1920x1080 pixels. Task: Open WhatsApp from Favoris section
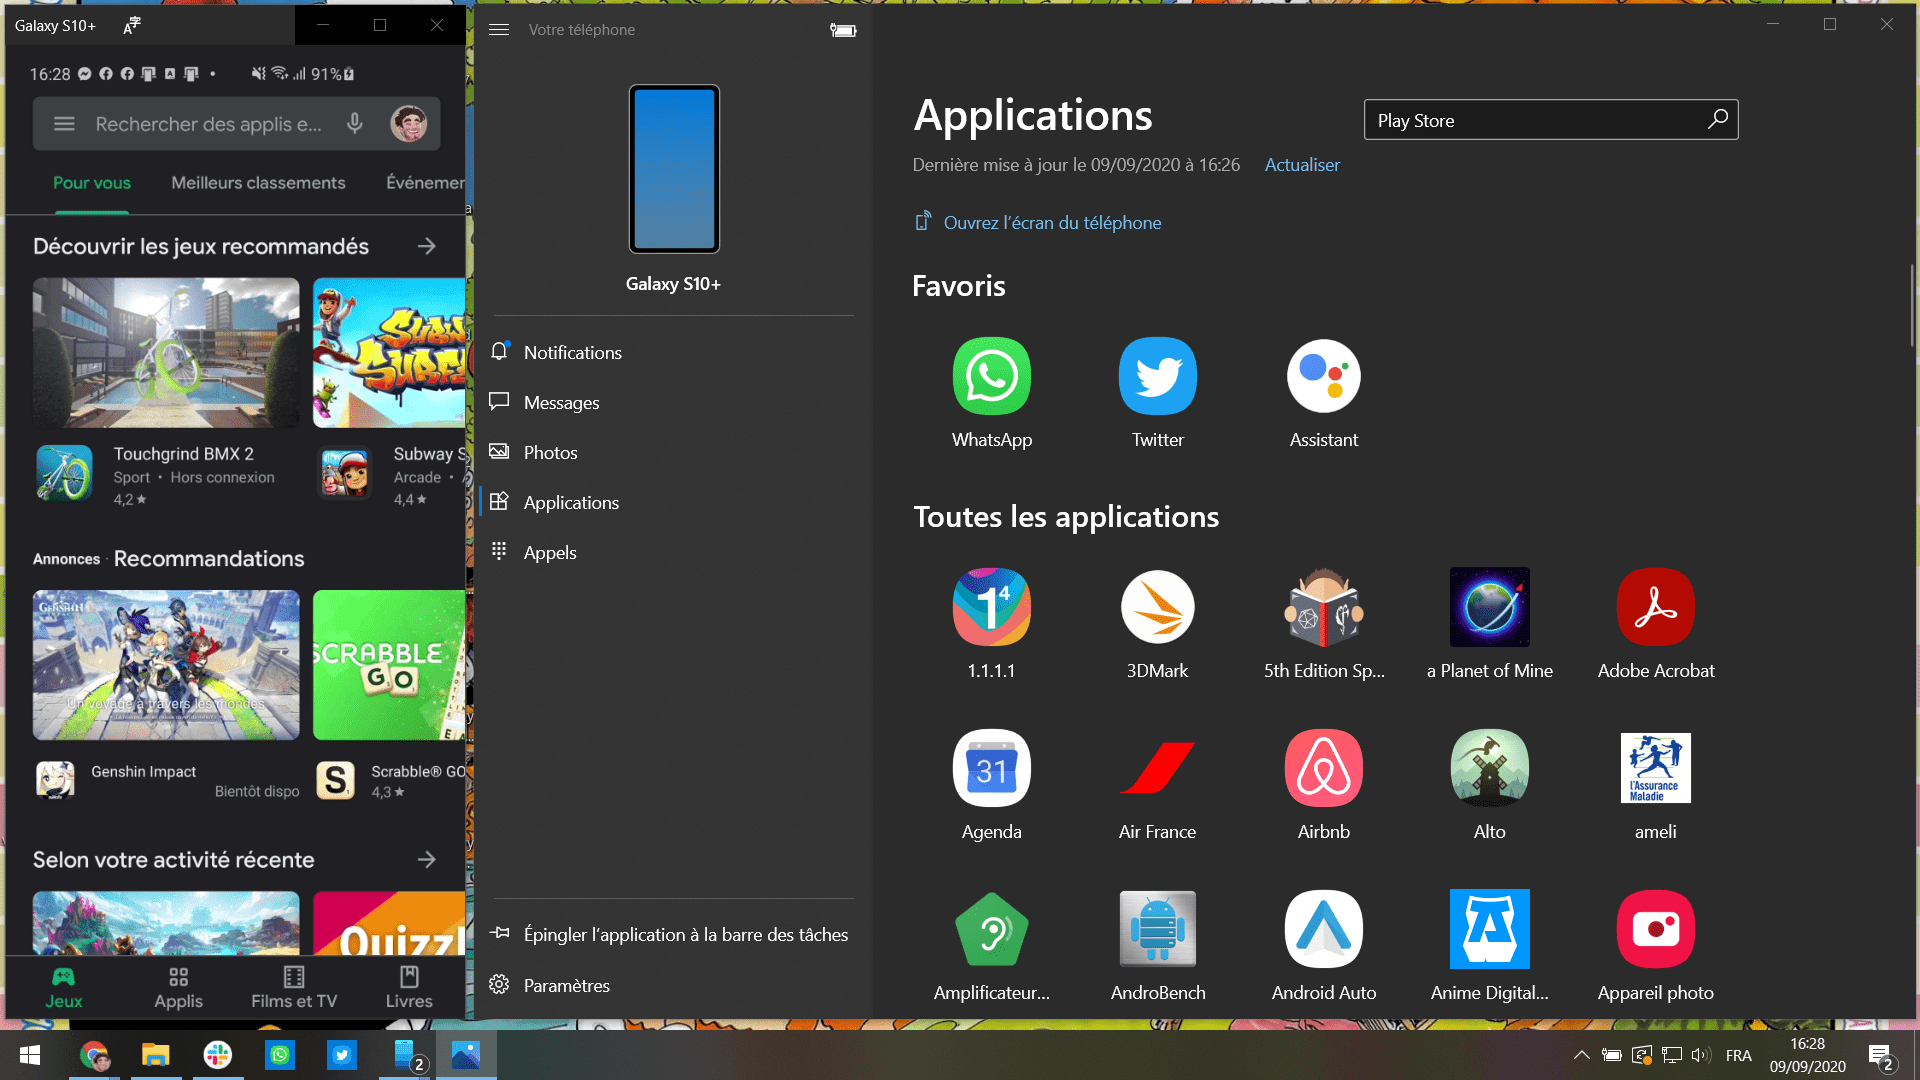pos(992,376)
